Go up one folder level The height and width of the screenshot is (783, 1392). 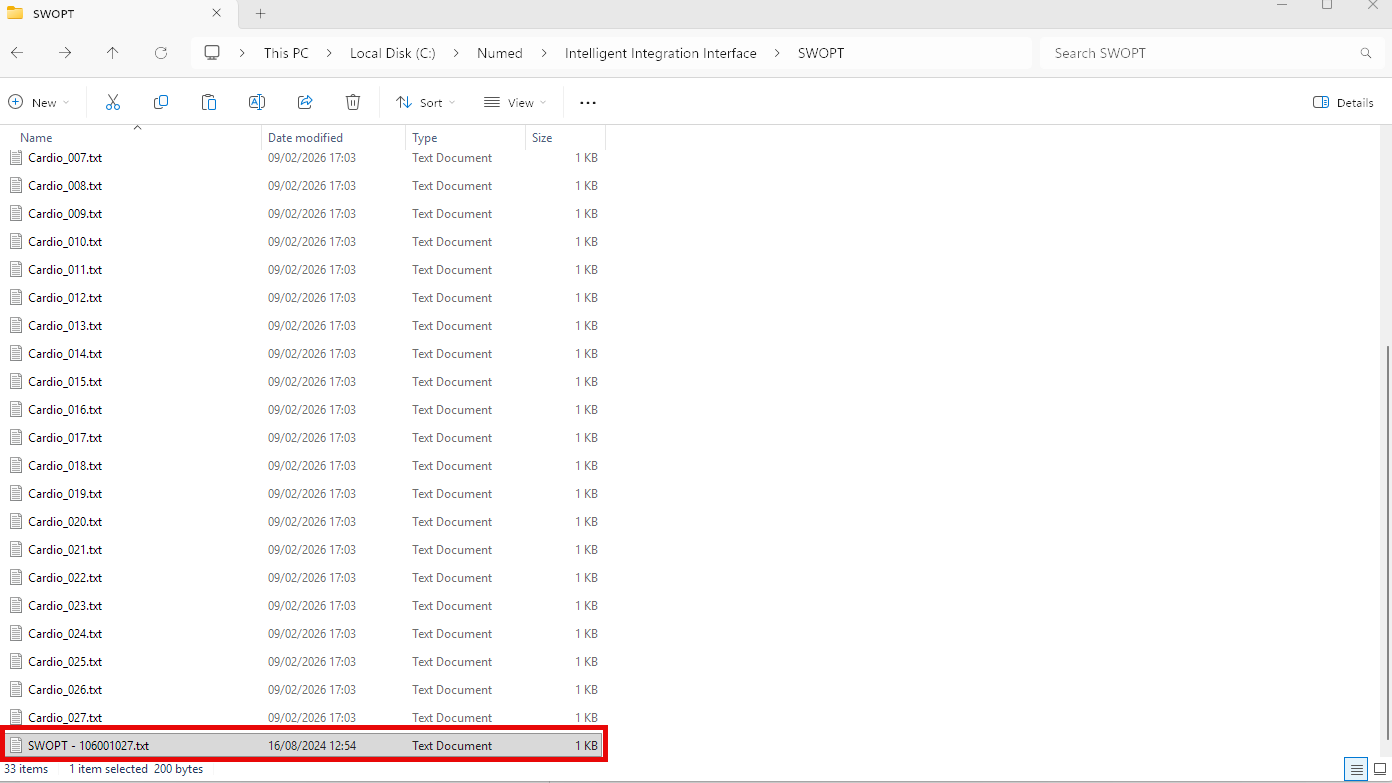(x=113, y=53)
